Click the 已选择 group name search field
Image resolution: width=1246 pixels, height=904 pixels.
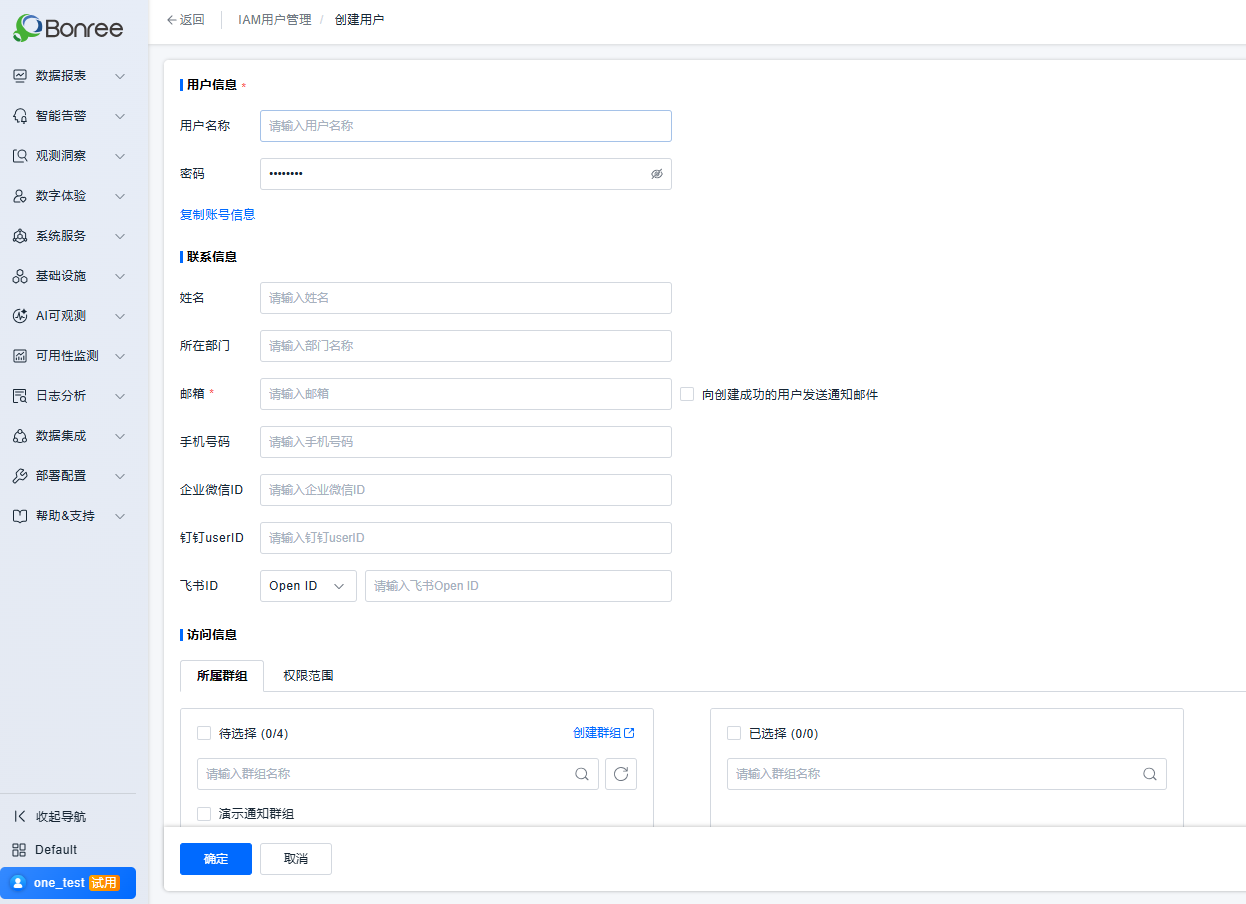[x=947, y=774]
